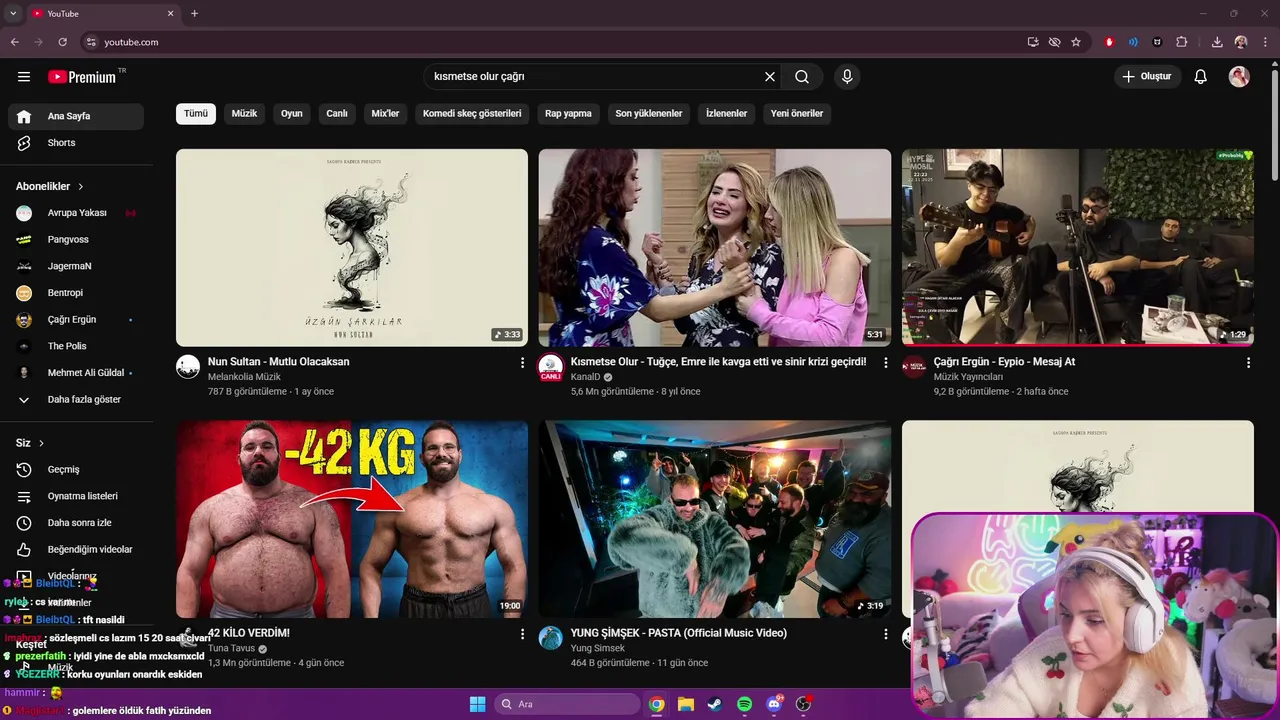Open File Explorer from the taskbar
The height and width of the screenshot is (720, 1280).
tap(686, 705)
